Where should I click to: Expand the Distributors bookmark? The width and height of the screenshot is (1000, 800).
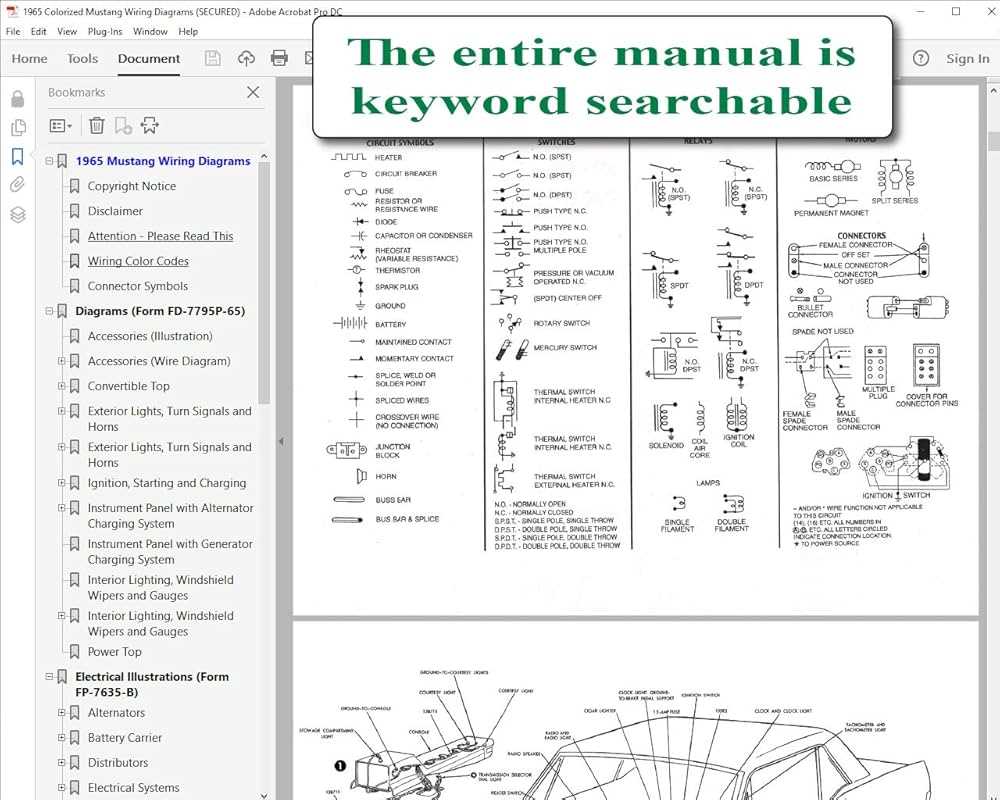point(61,762)
